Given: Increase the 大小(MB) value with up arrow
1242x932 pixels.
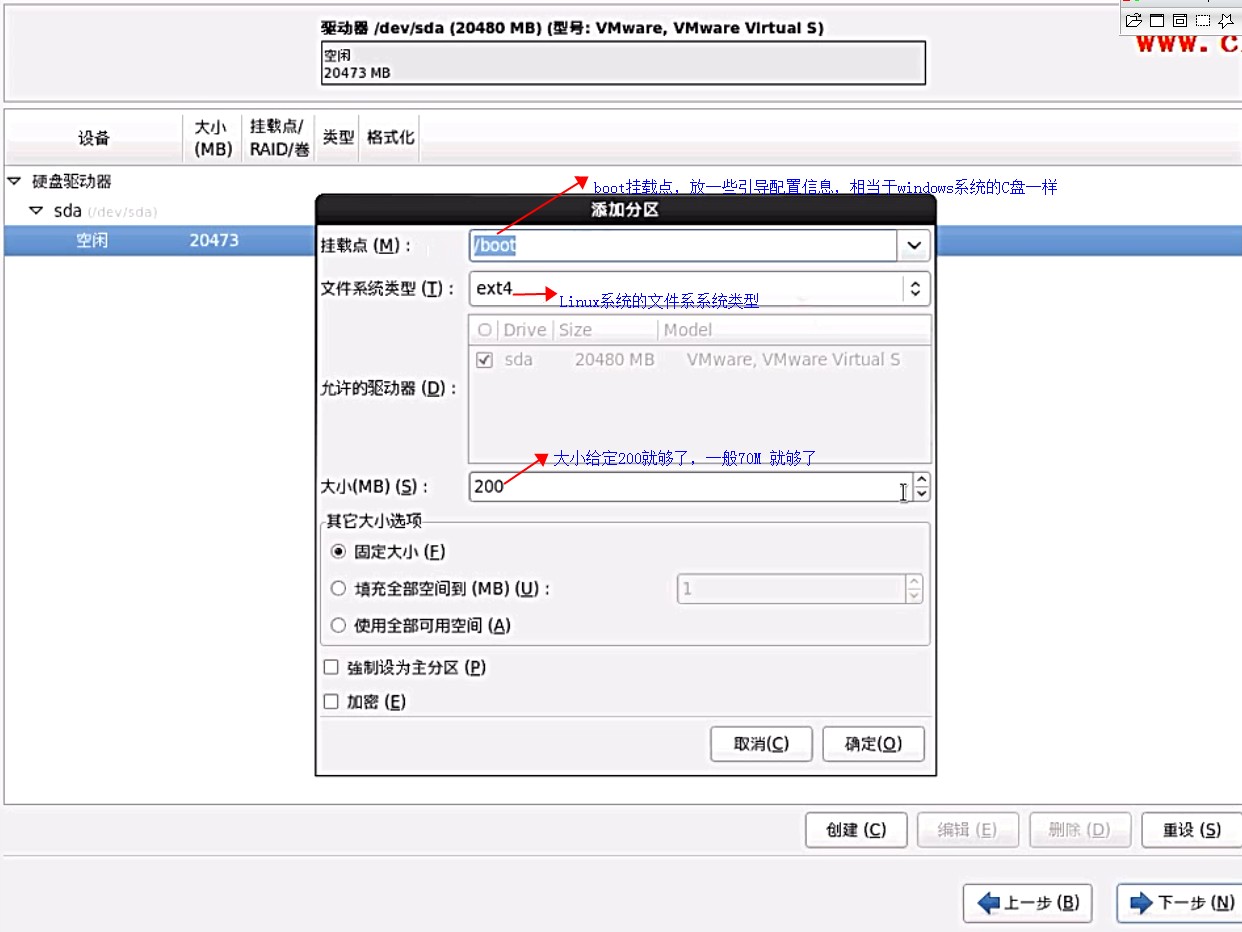Looking at the screenshot, I should 922,481.
